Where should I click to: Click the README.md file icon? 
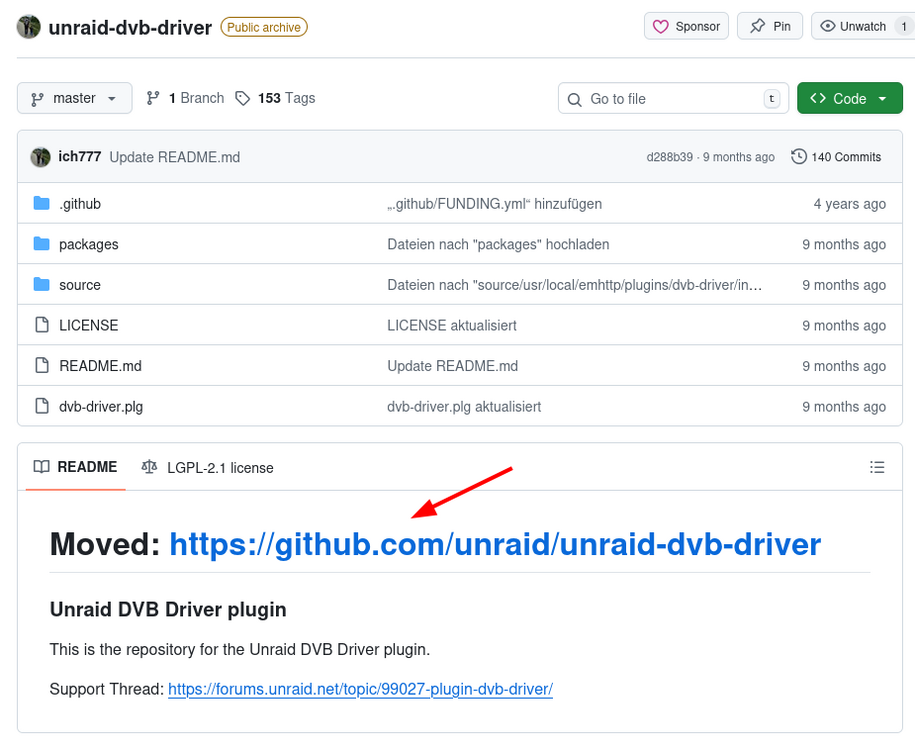pyautogui.click(x=42, y=365)
